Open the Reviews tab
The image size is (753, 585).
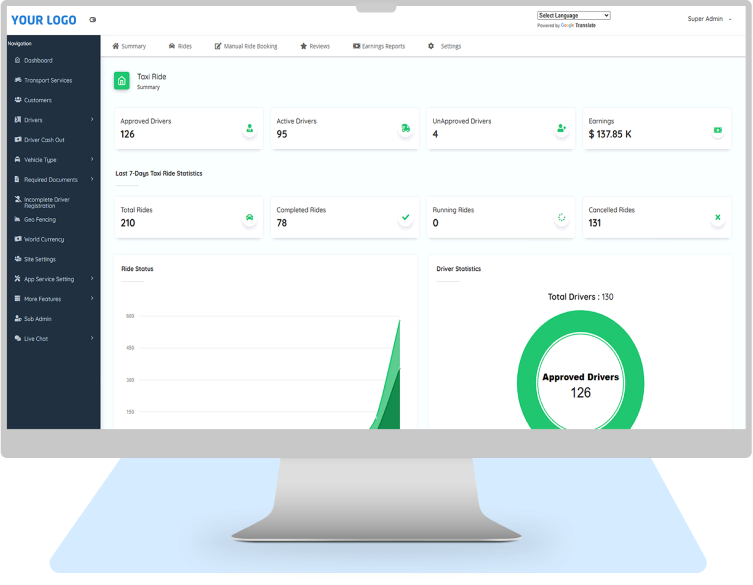click(x=315, y=46)
